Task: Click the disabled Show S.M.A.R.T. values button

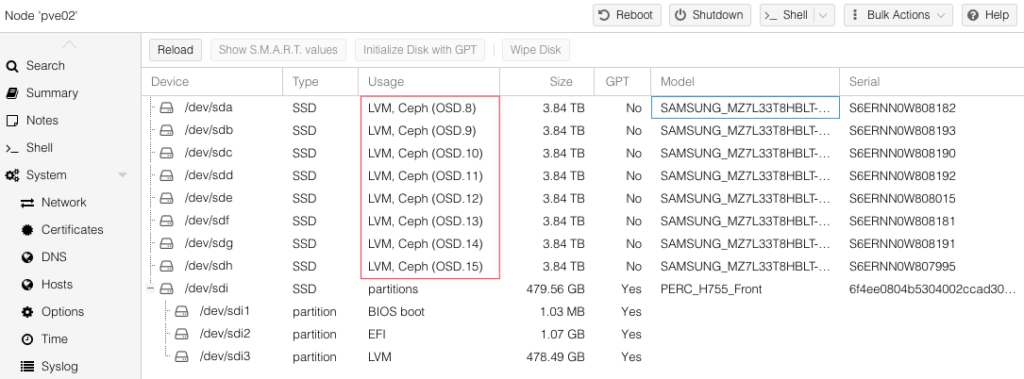Action: click(278, 50)
